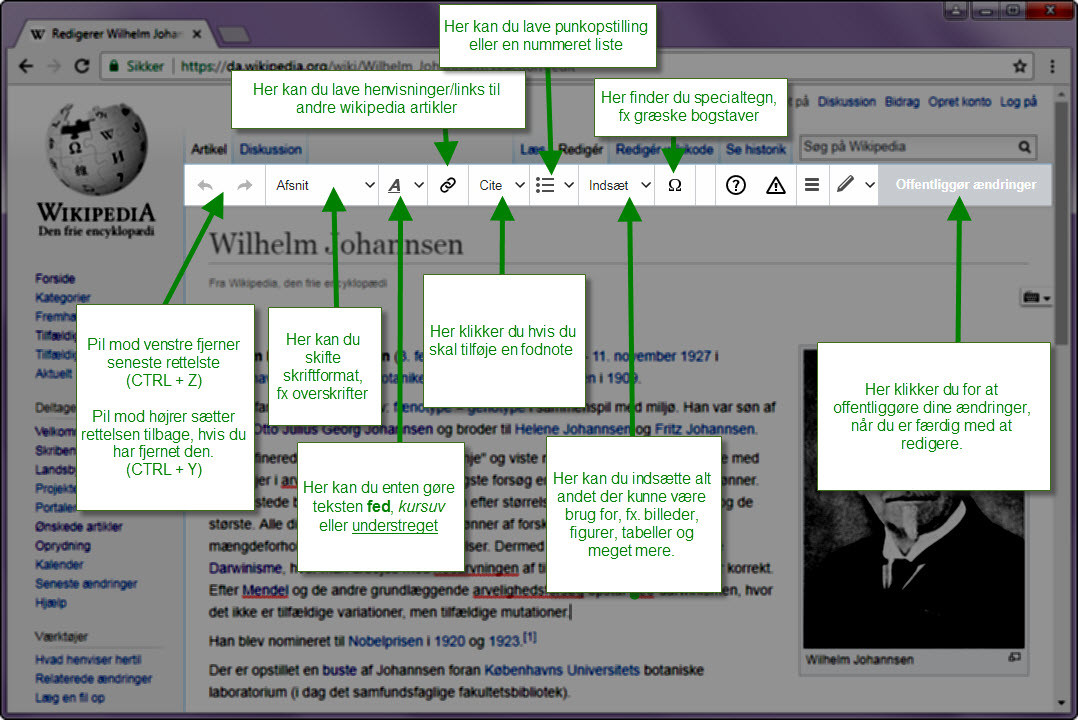Open Relaterede ændringer

pyautogui.click(x=94, y=679)
